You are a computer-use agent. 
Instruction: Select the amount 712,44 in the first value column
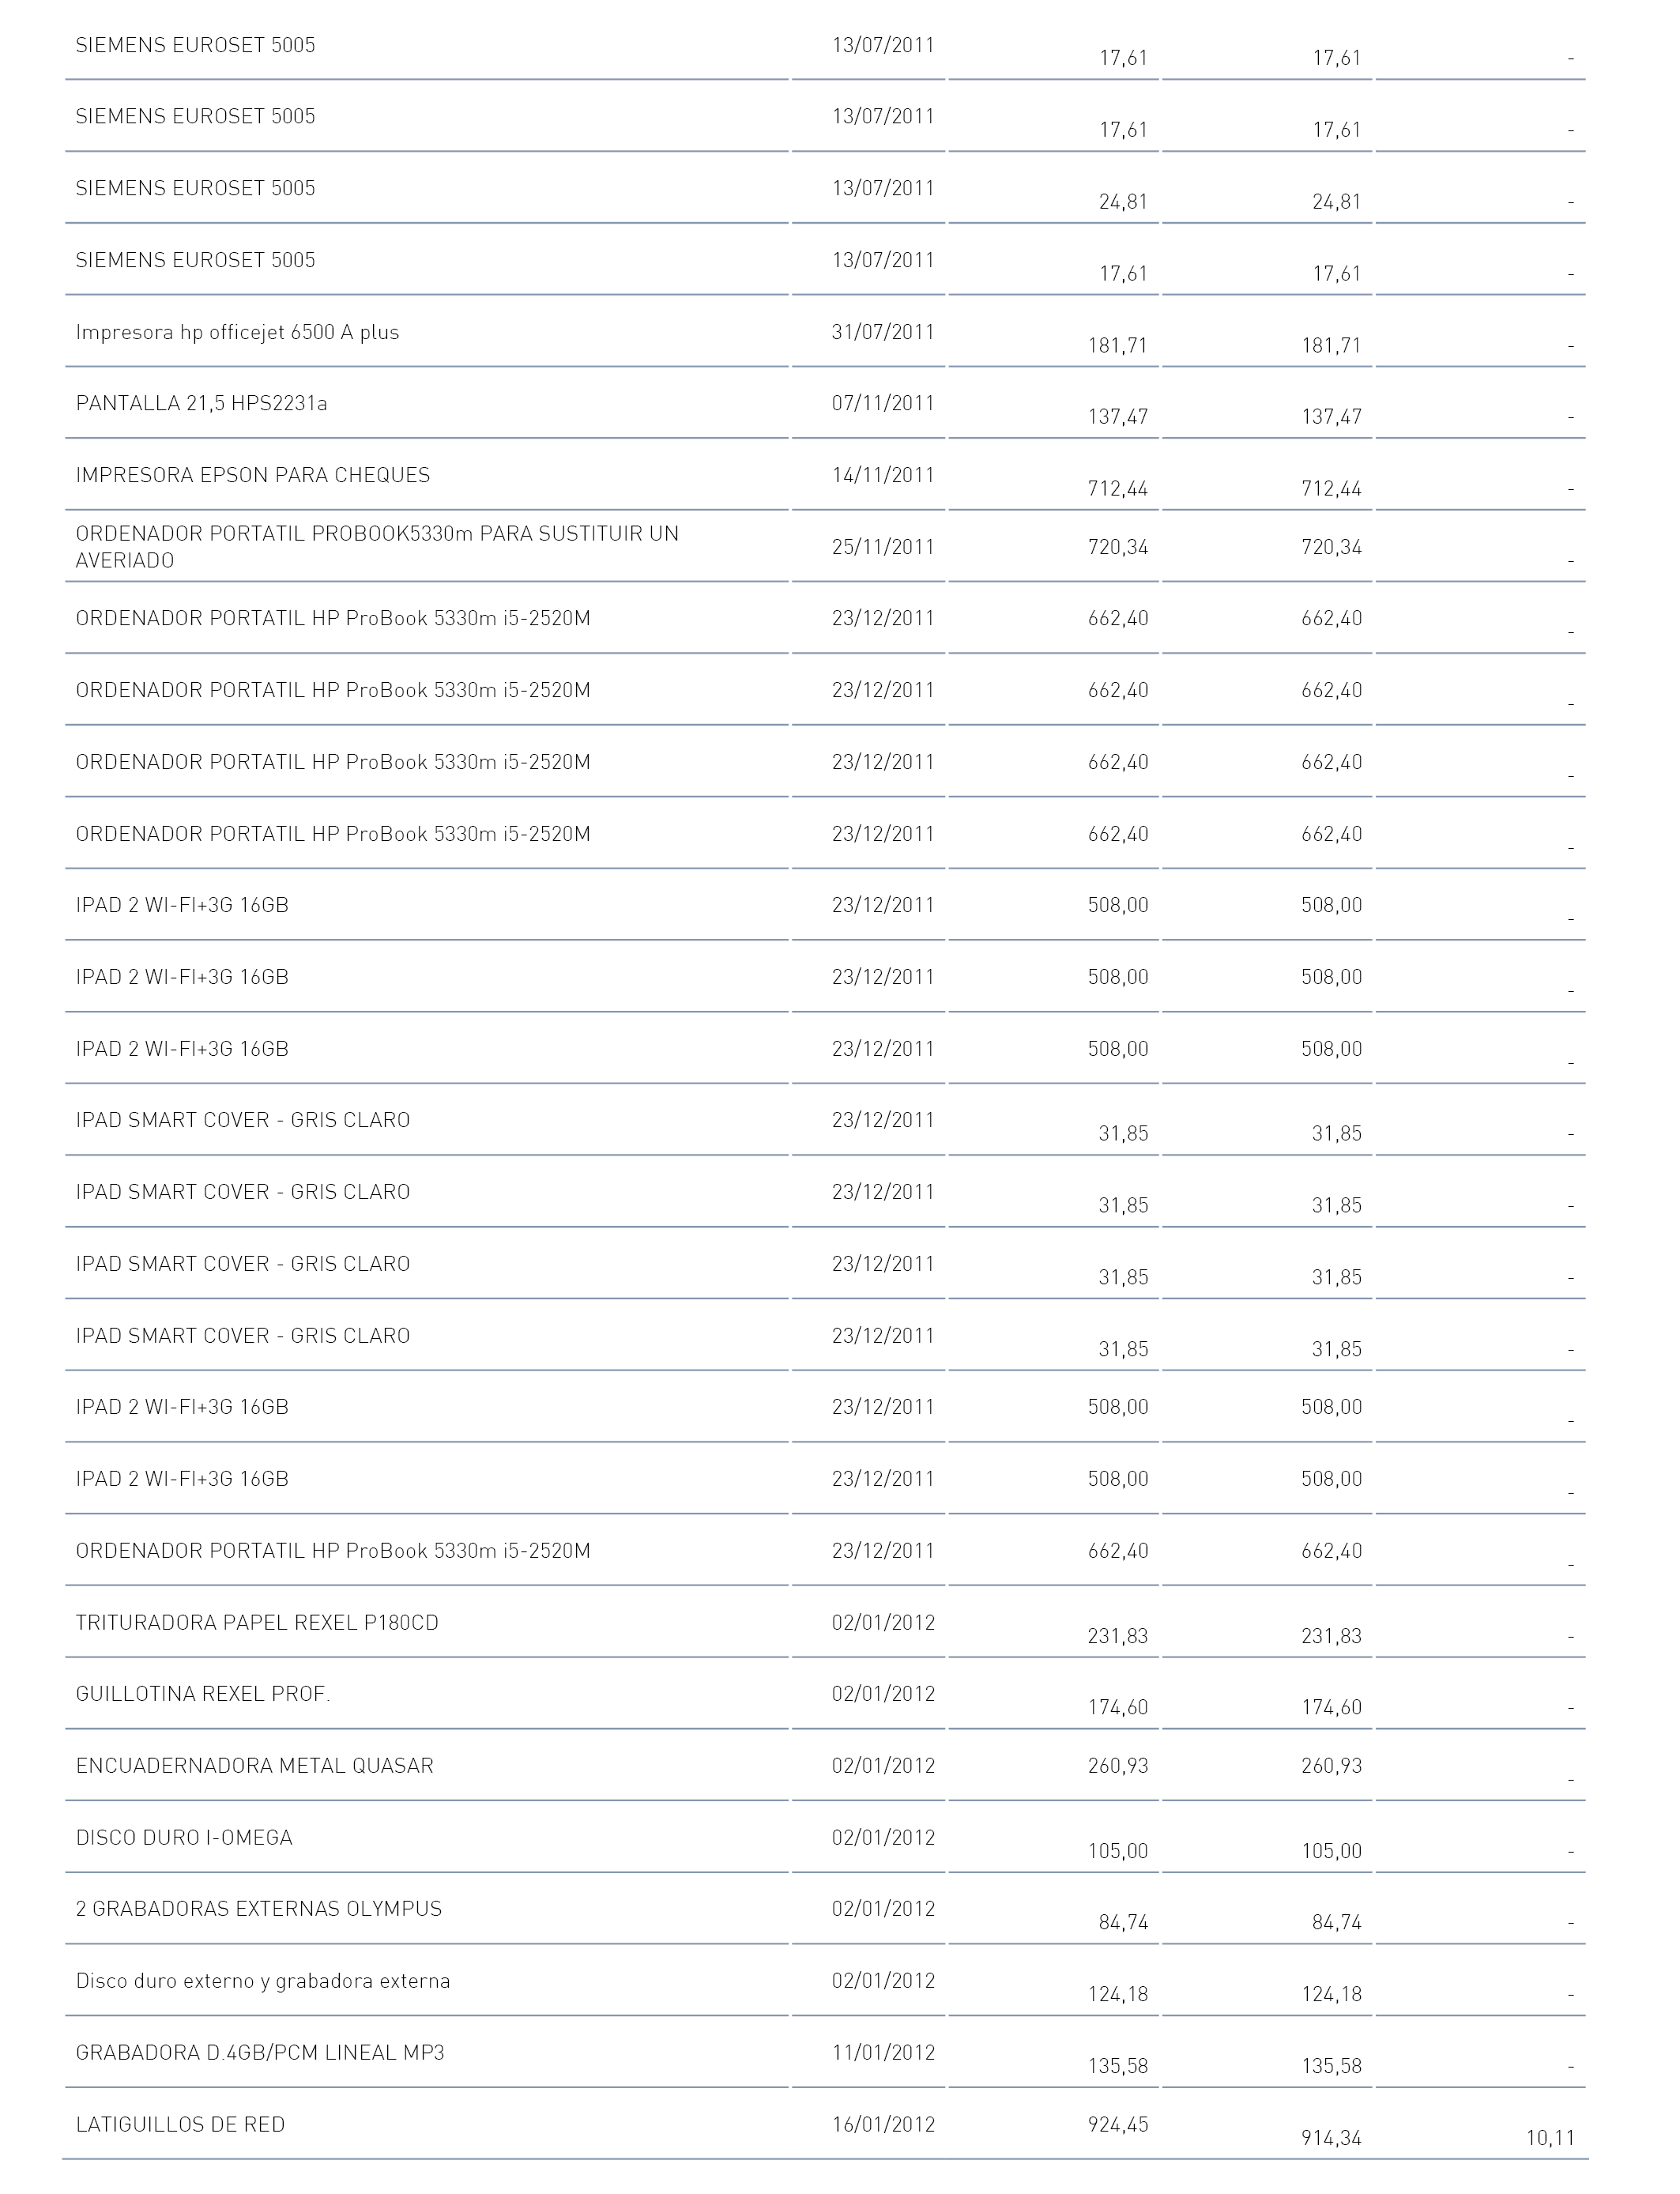(x=1118, y=489)
